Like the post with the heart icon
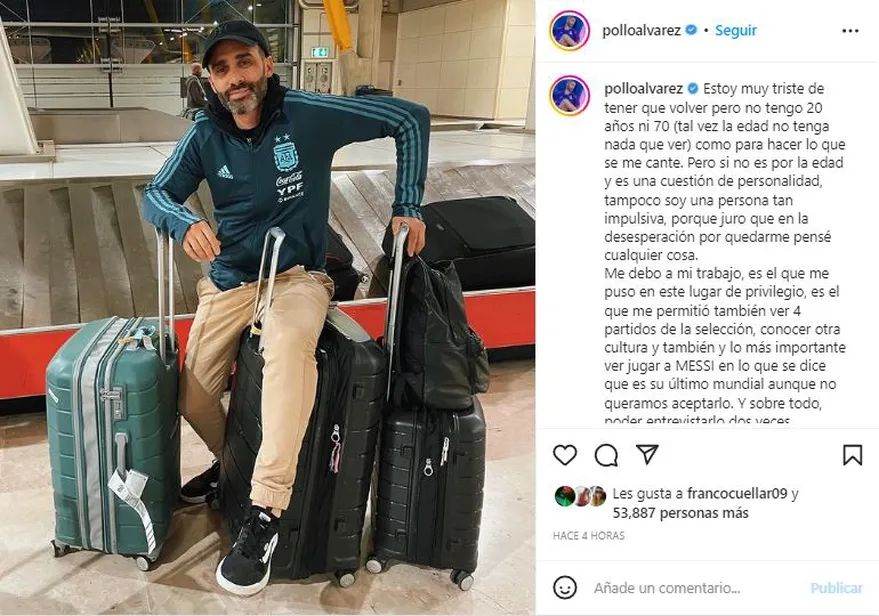The width and height of the screenshot is (879, 616). coord(565,455)
